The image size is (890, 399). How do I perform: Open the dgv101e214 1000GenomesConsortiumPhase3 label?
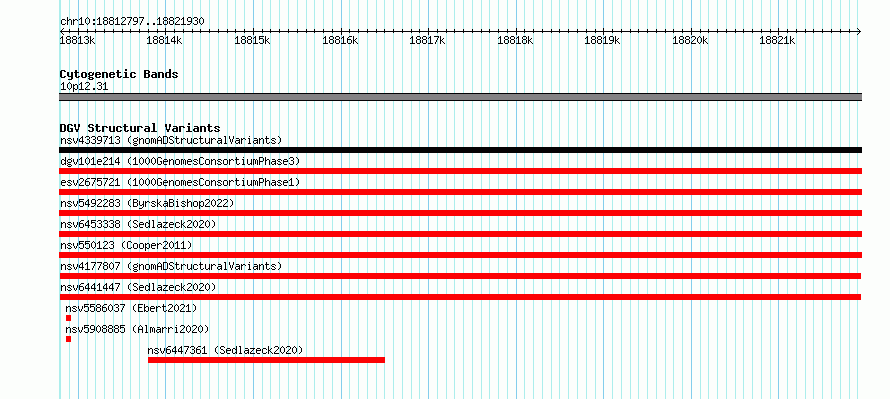point(180,161)
